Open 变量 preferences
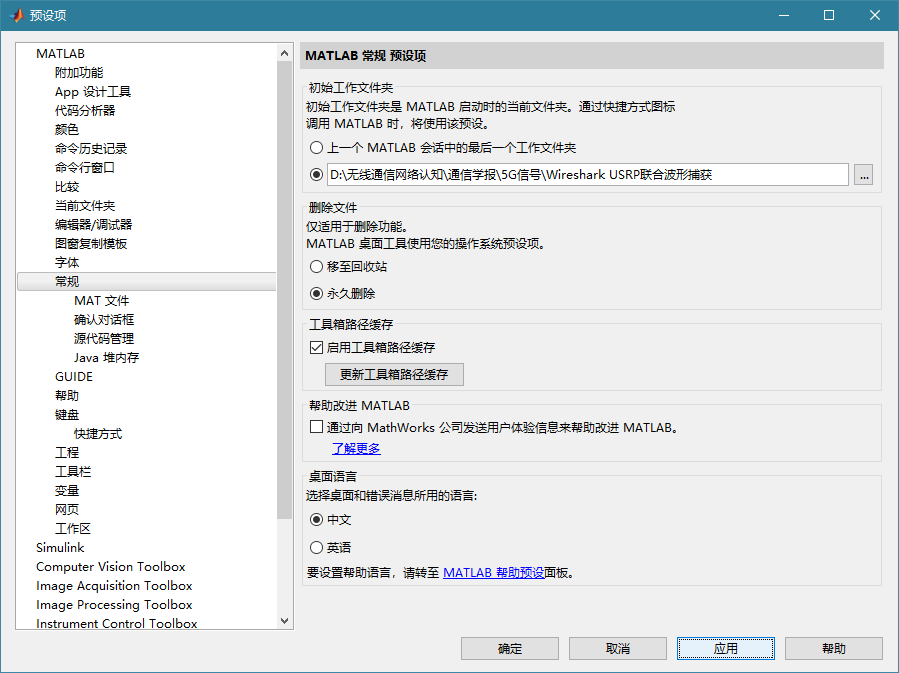899x673 pixels. (67, 490)
